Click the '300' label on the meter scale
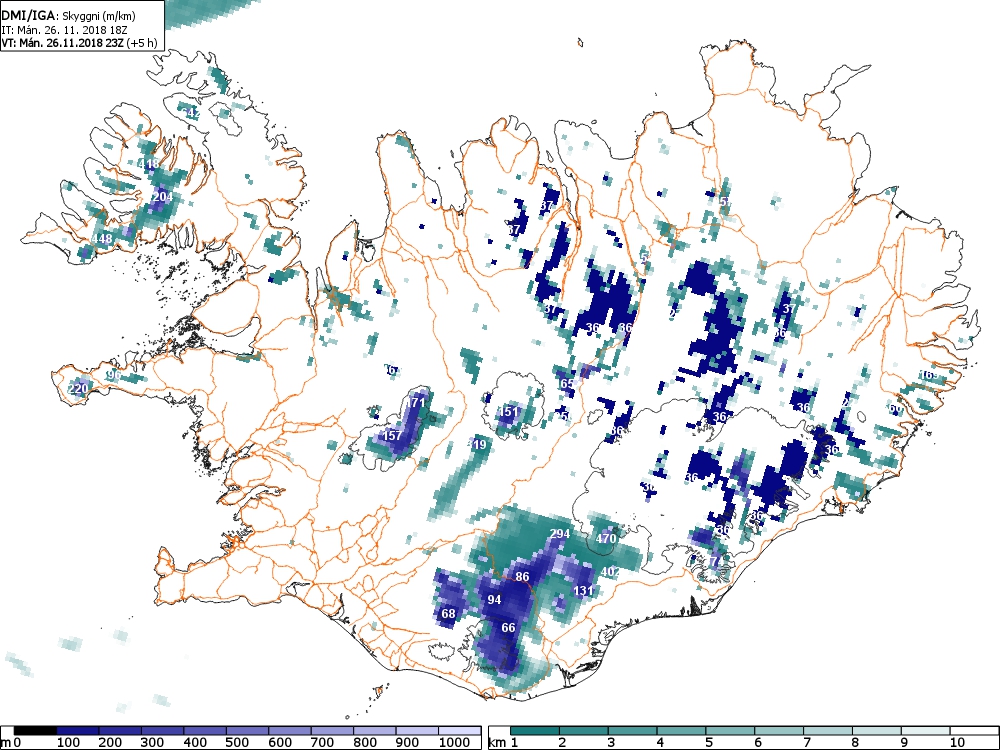This screenshot has height=750, width=1000. click(x=153, y=742)
